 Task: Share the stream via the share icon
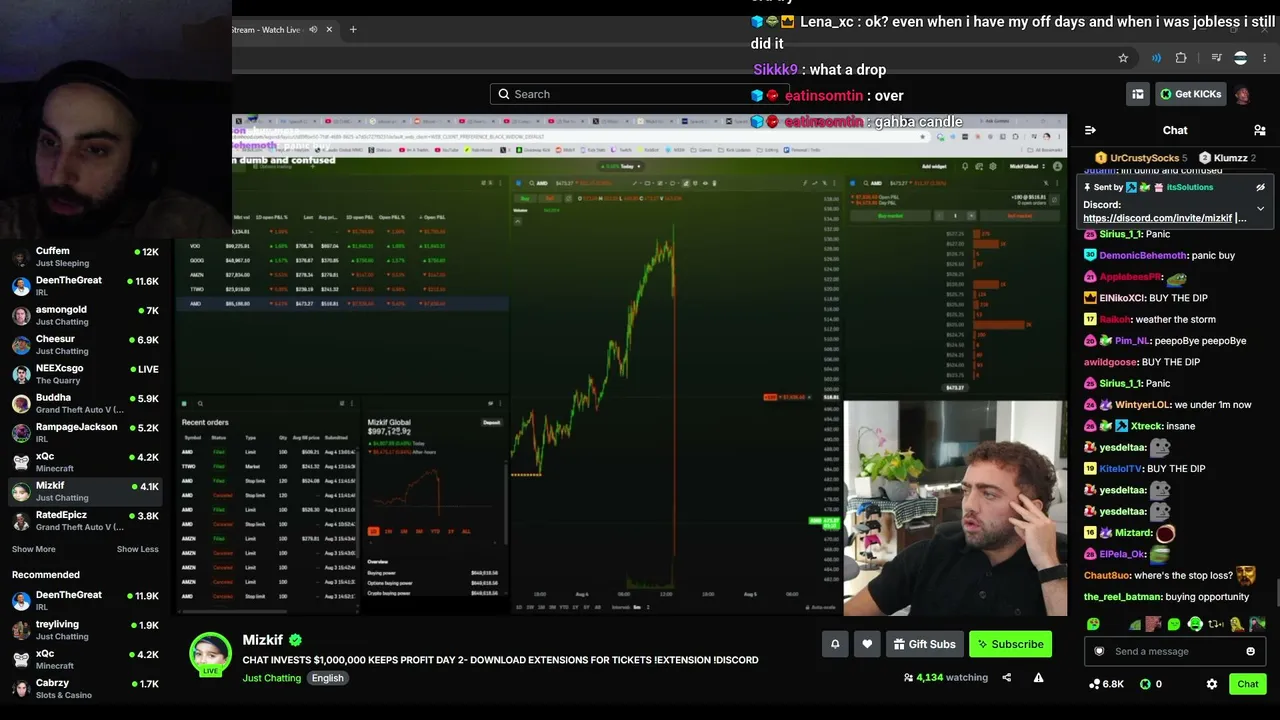coord(1007,677)
